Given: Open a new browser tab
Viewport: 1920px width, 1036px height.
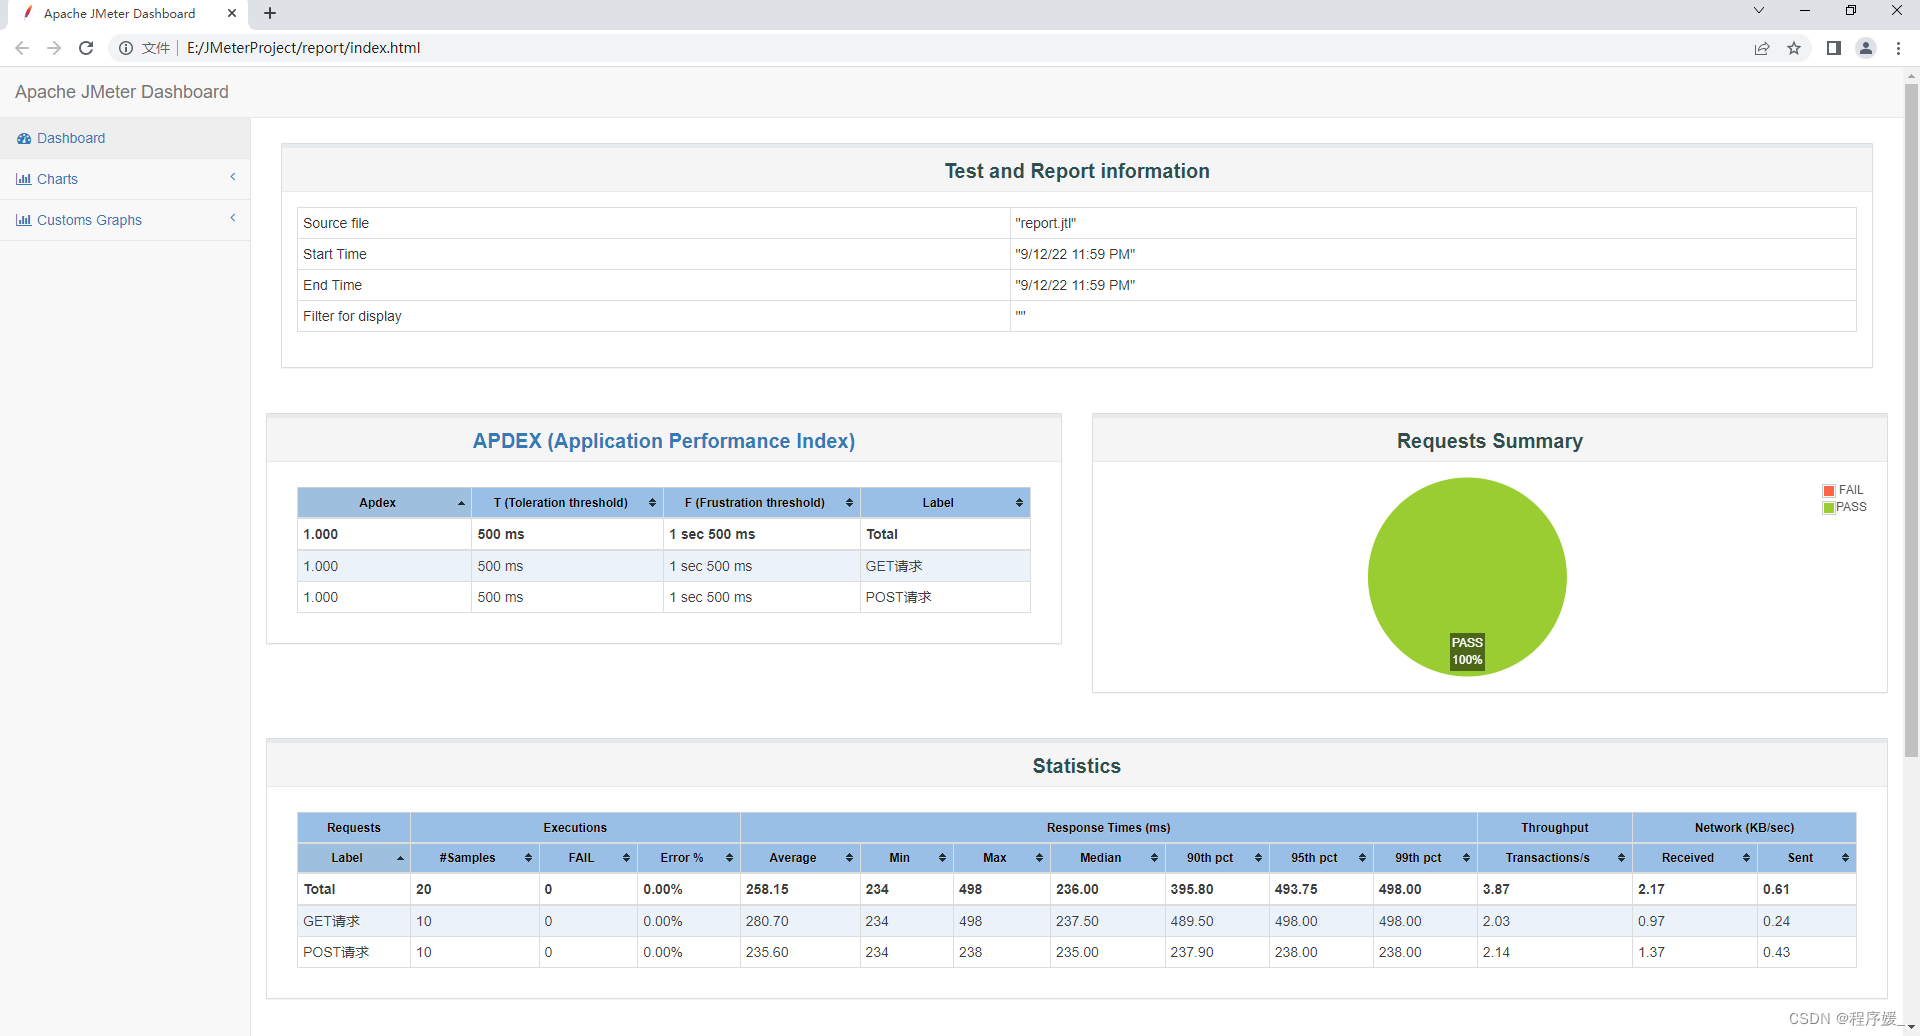Looking at the screenshot, I should click(x=270, y=13).
